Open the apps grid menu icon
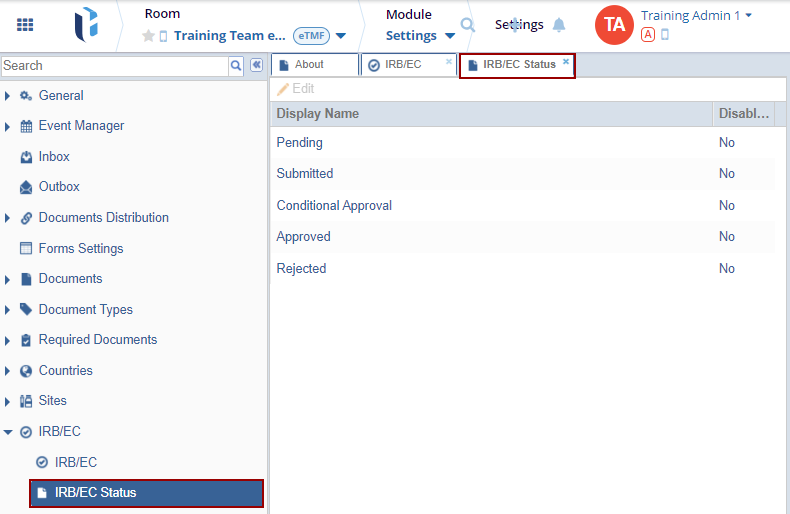Viewport: 790px width, 514px height. point(25,25)
